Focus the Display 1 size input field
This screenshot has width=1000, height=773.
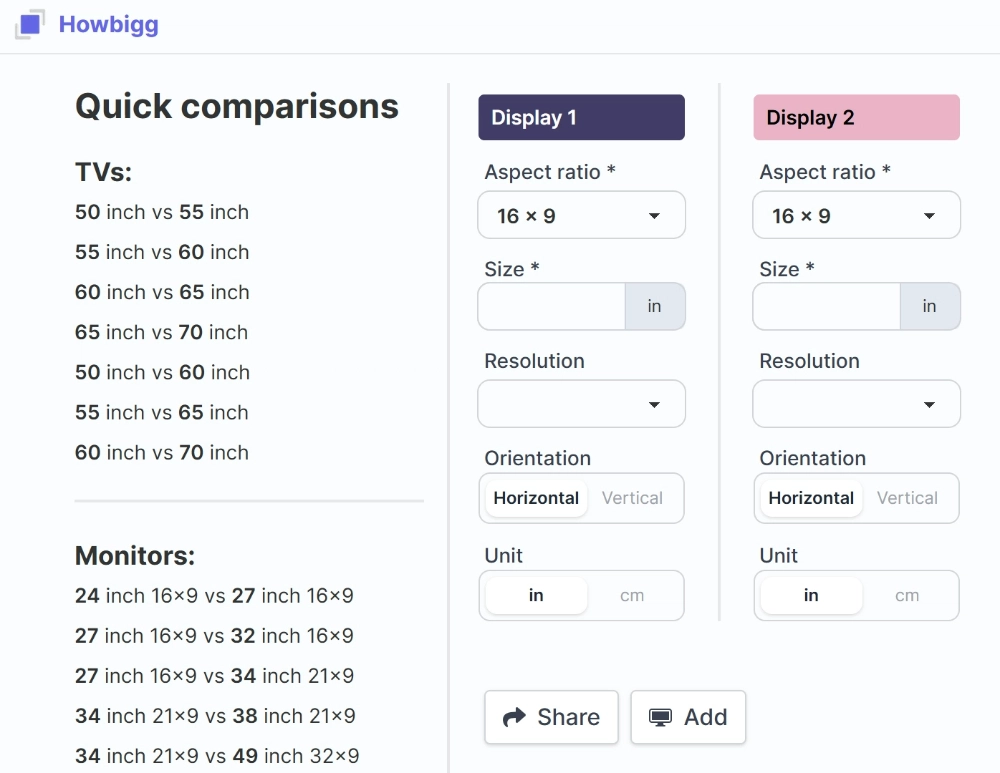[x=552, y=307]
